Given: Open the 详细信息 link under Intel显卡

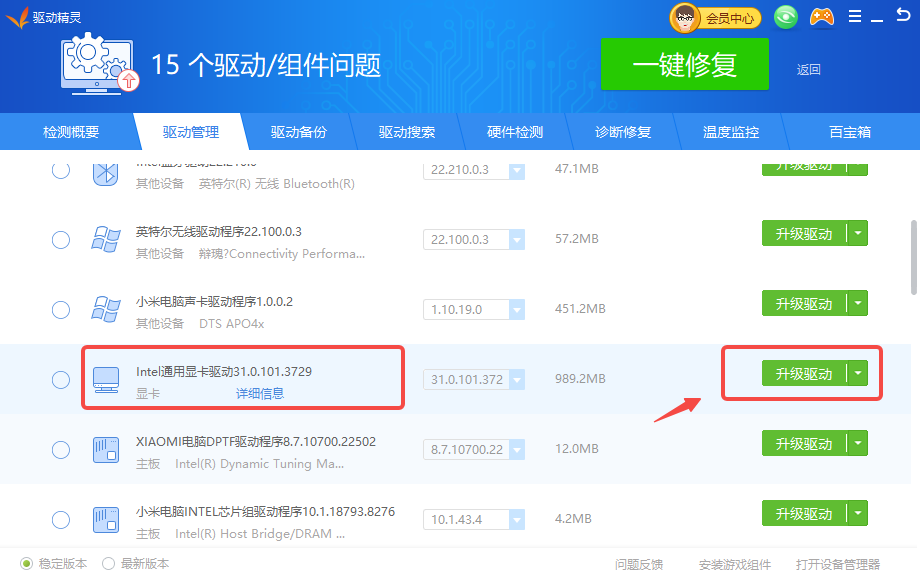Looking at the screenshot, I should point(260,394).
